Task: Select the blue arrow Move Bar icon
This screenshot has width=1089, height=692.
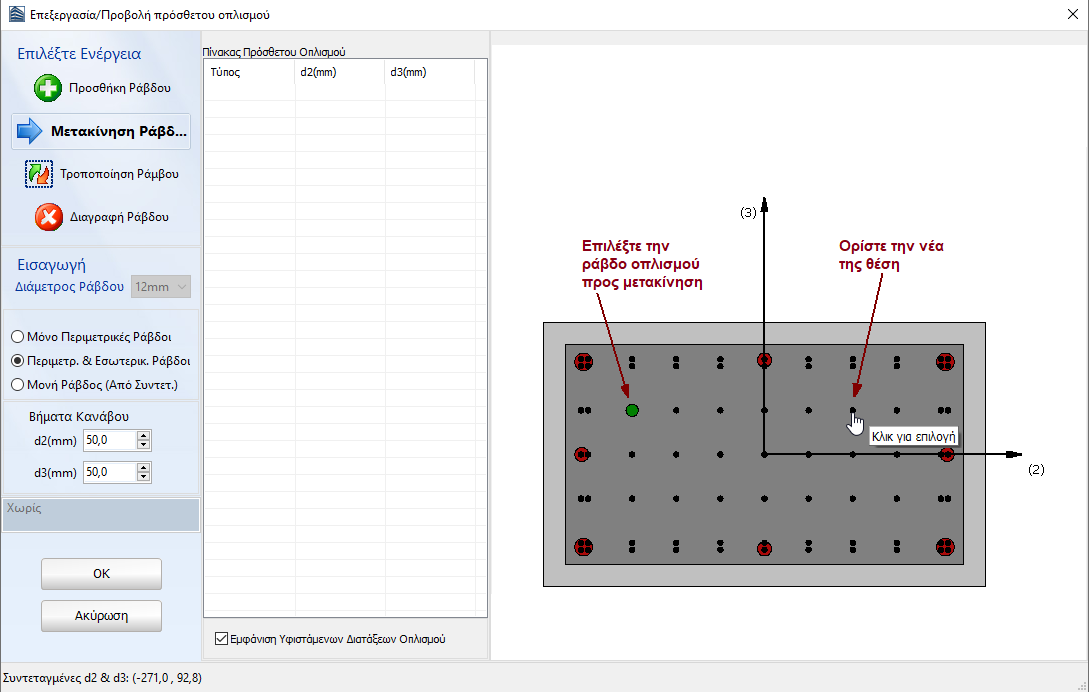Action: click(x=31, y=131)
